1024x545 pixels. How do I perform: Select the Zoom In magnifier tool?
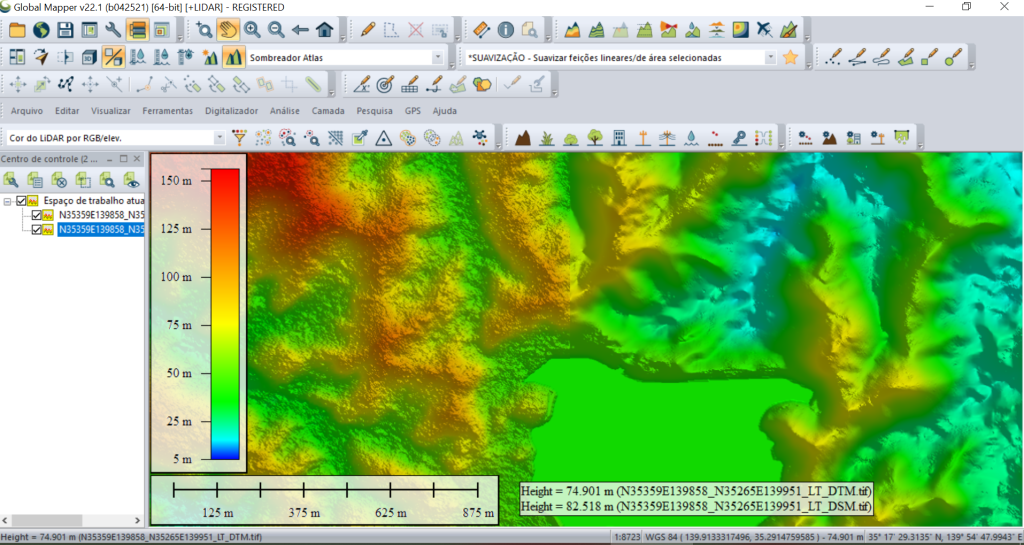(x=252, y=30)
